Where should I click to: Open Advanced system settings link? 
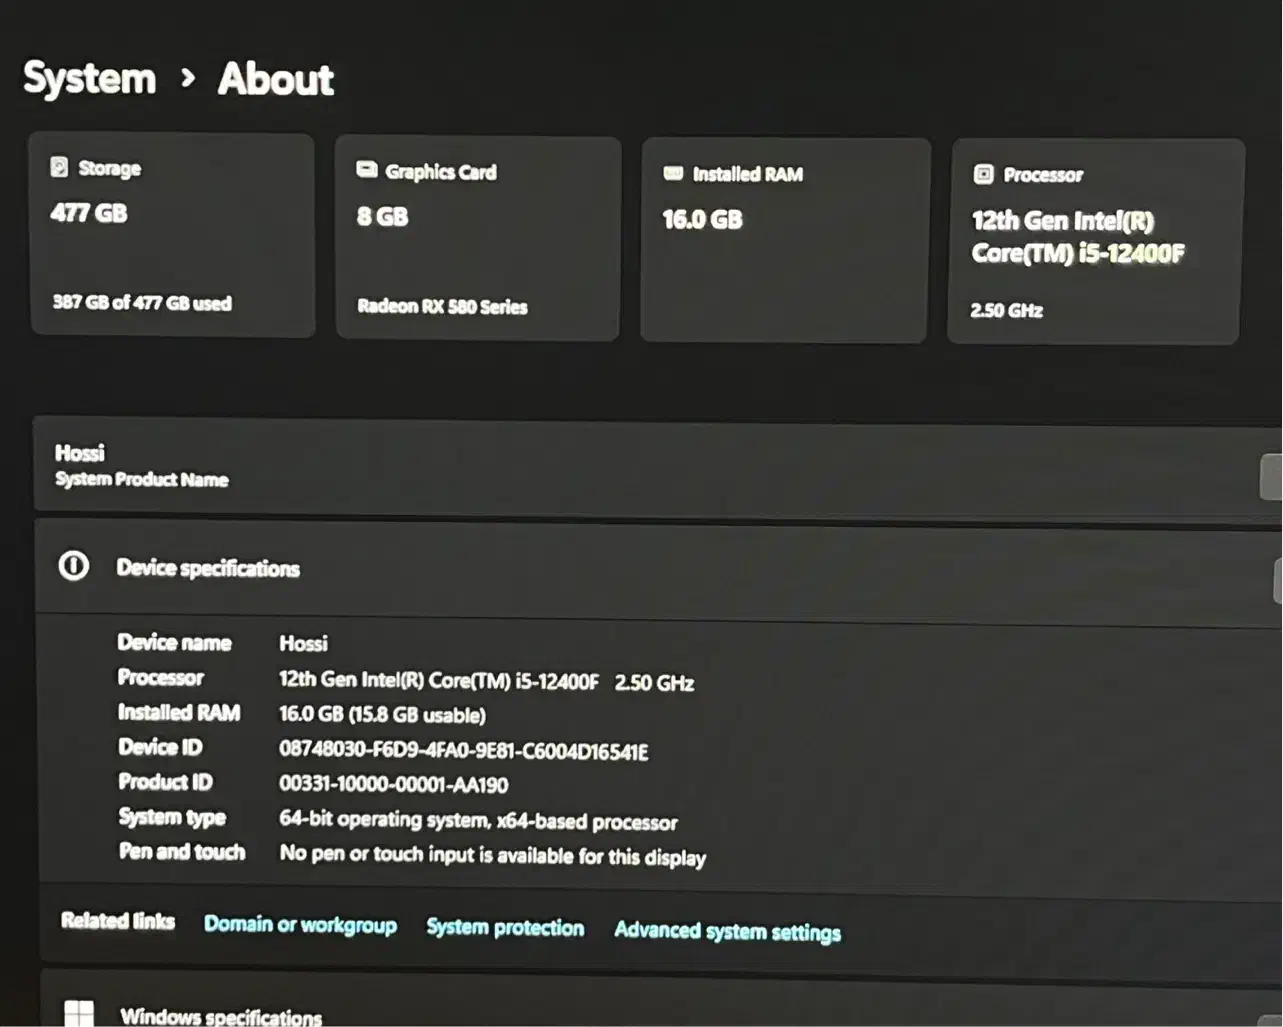[727, 931]
